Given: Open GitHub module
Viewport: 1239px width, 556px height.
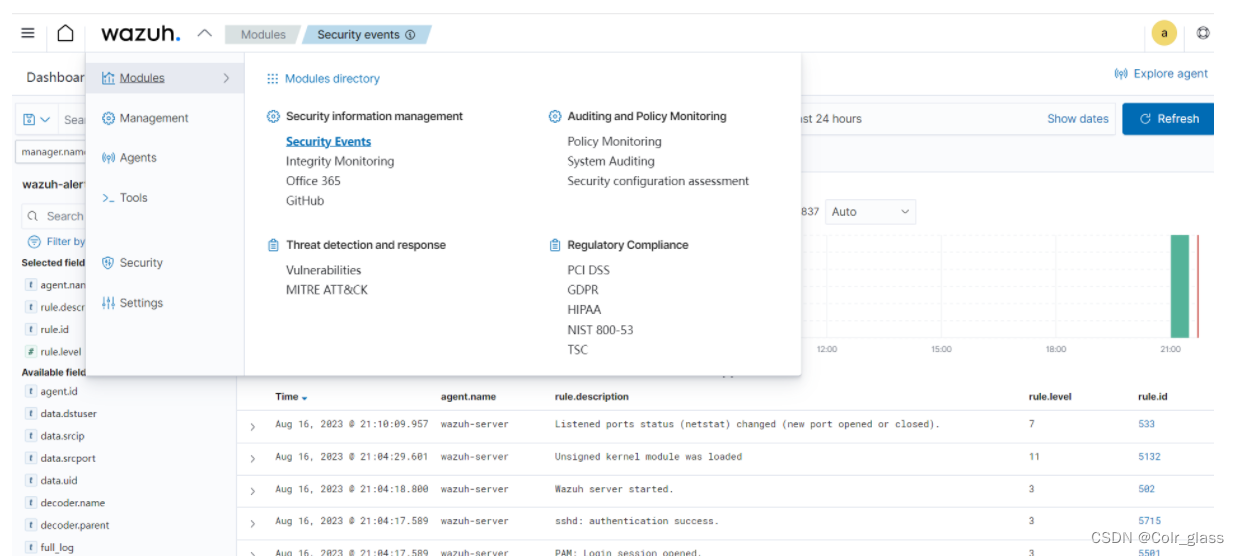Looking at the screenshot, I should [305, 201].
